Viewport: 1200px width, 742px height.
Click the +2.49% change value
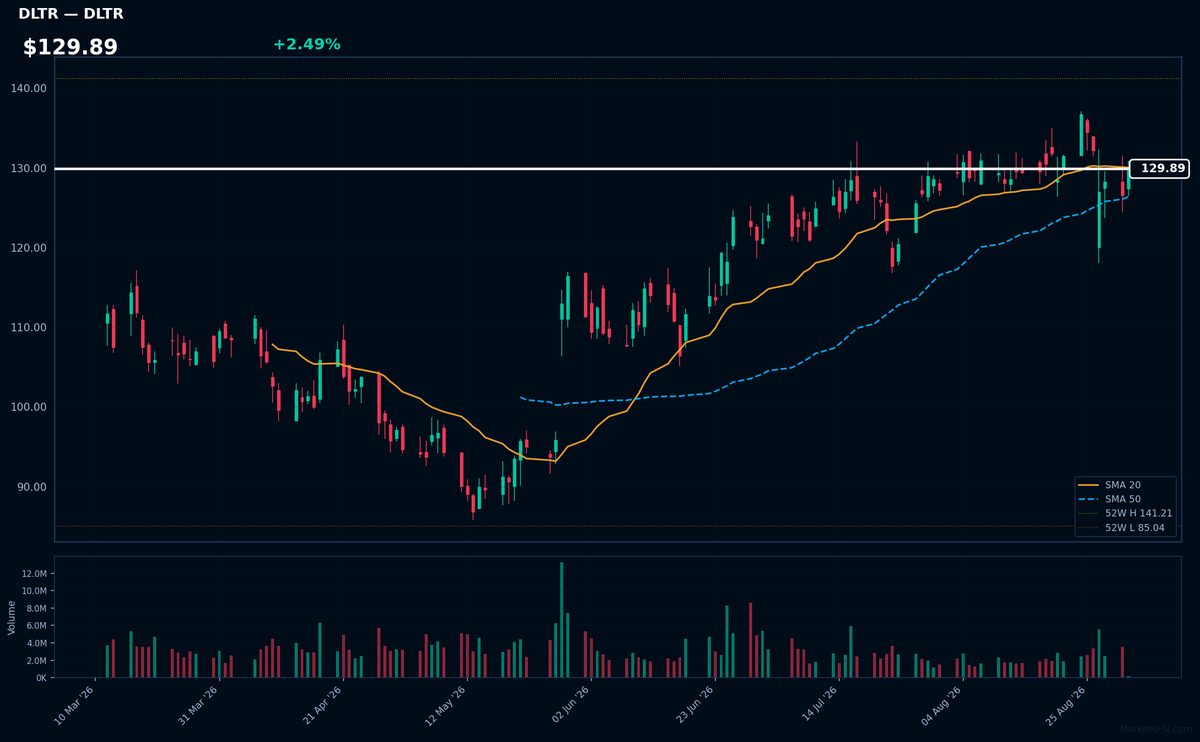(x=306, y=44)
